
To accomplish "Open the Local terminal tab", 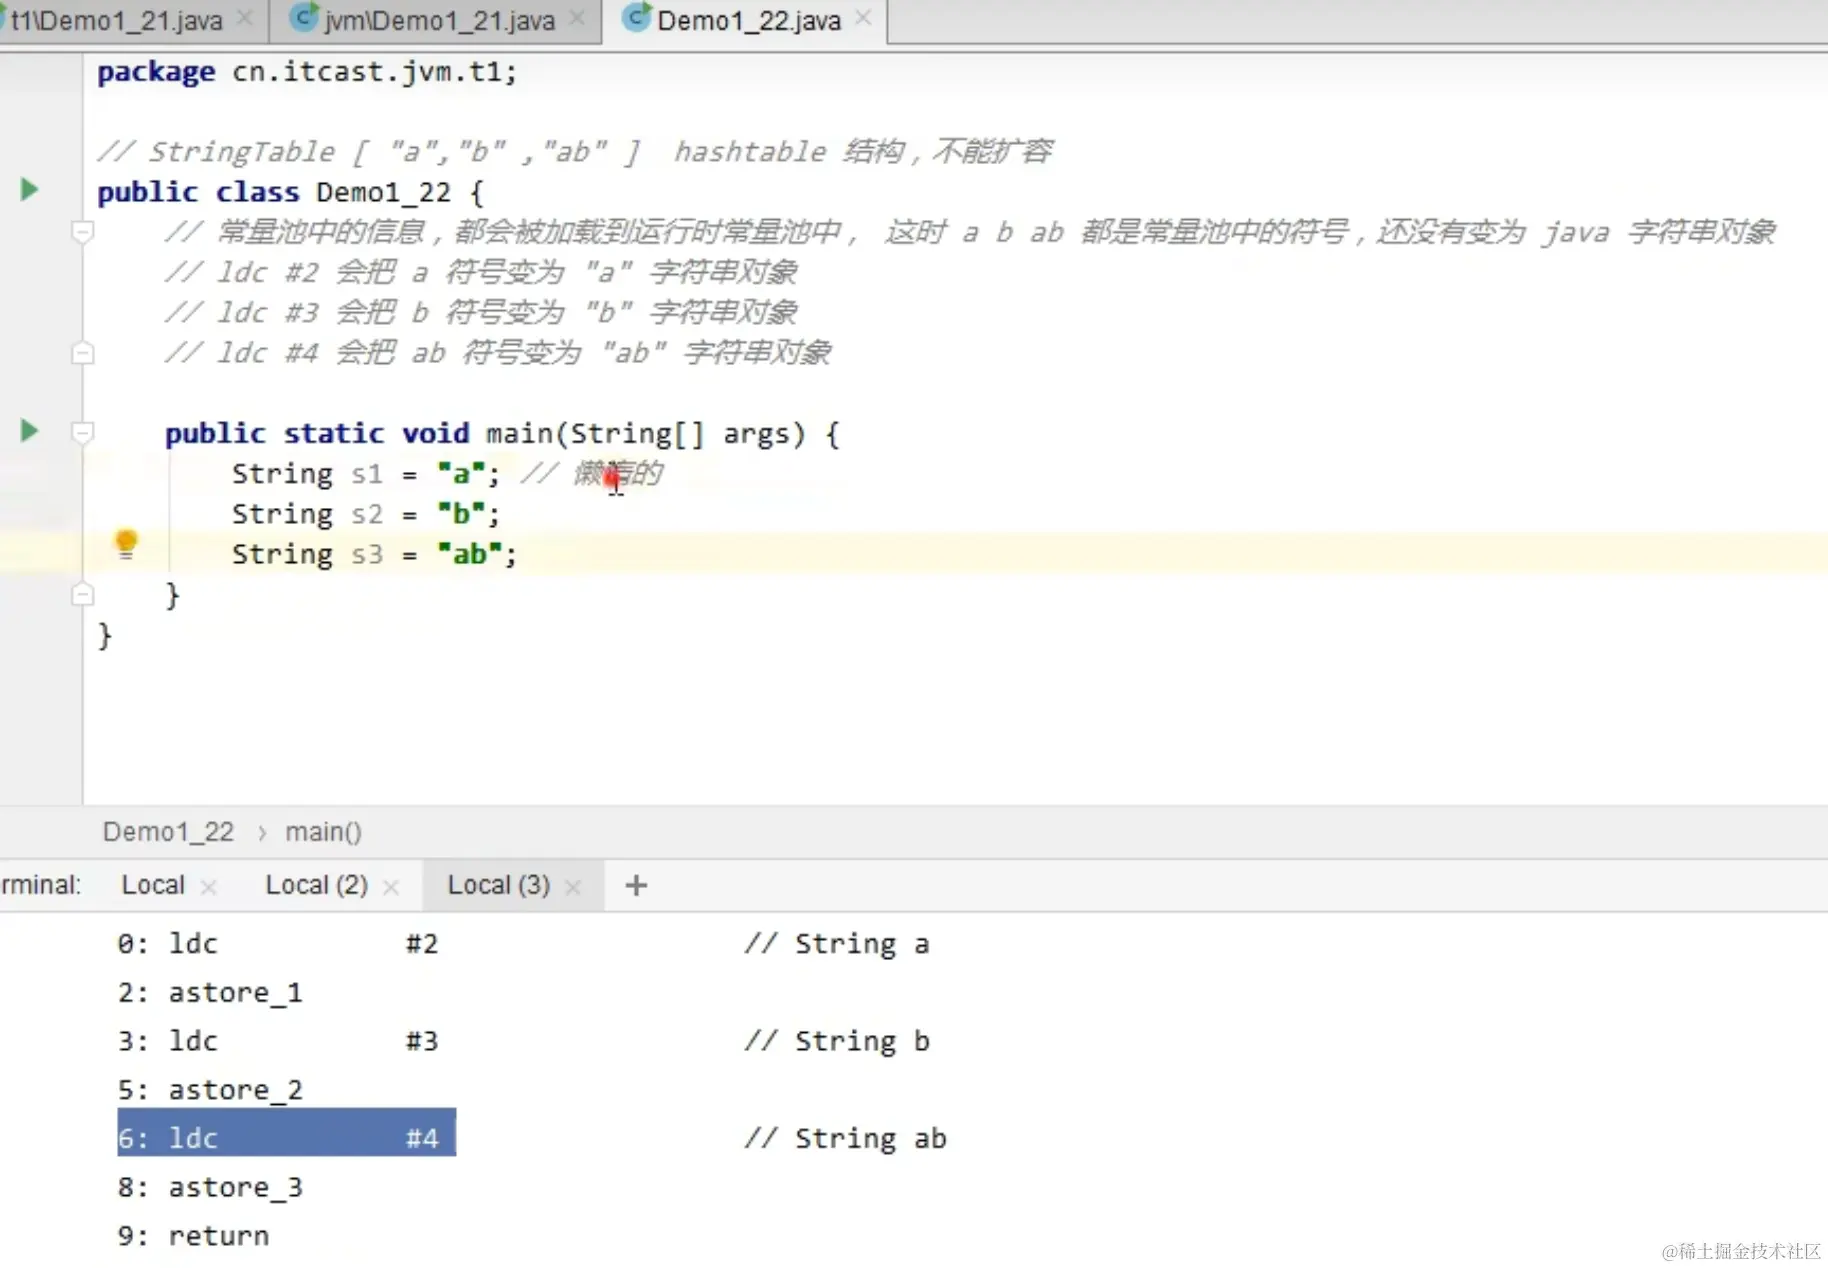I will (153, 885).
